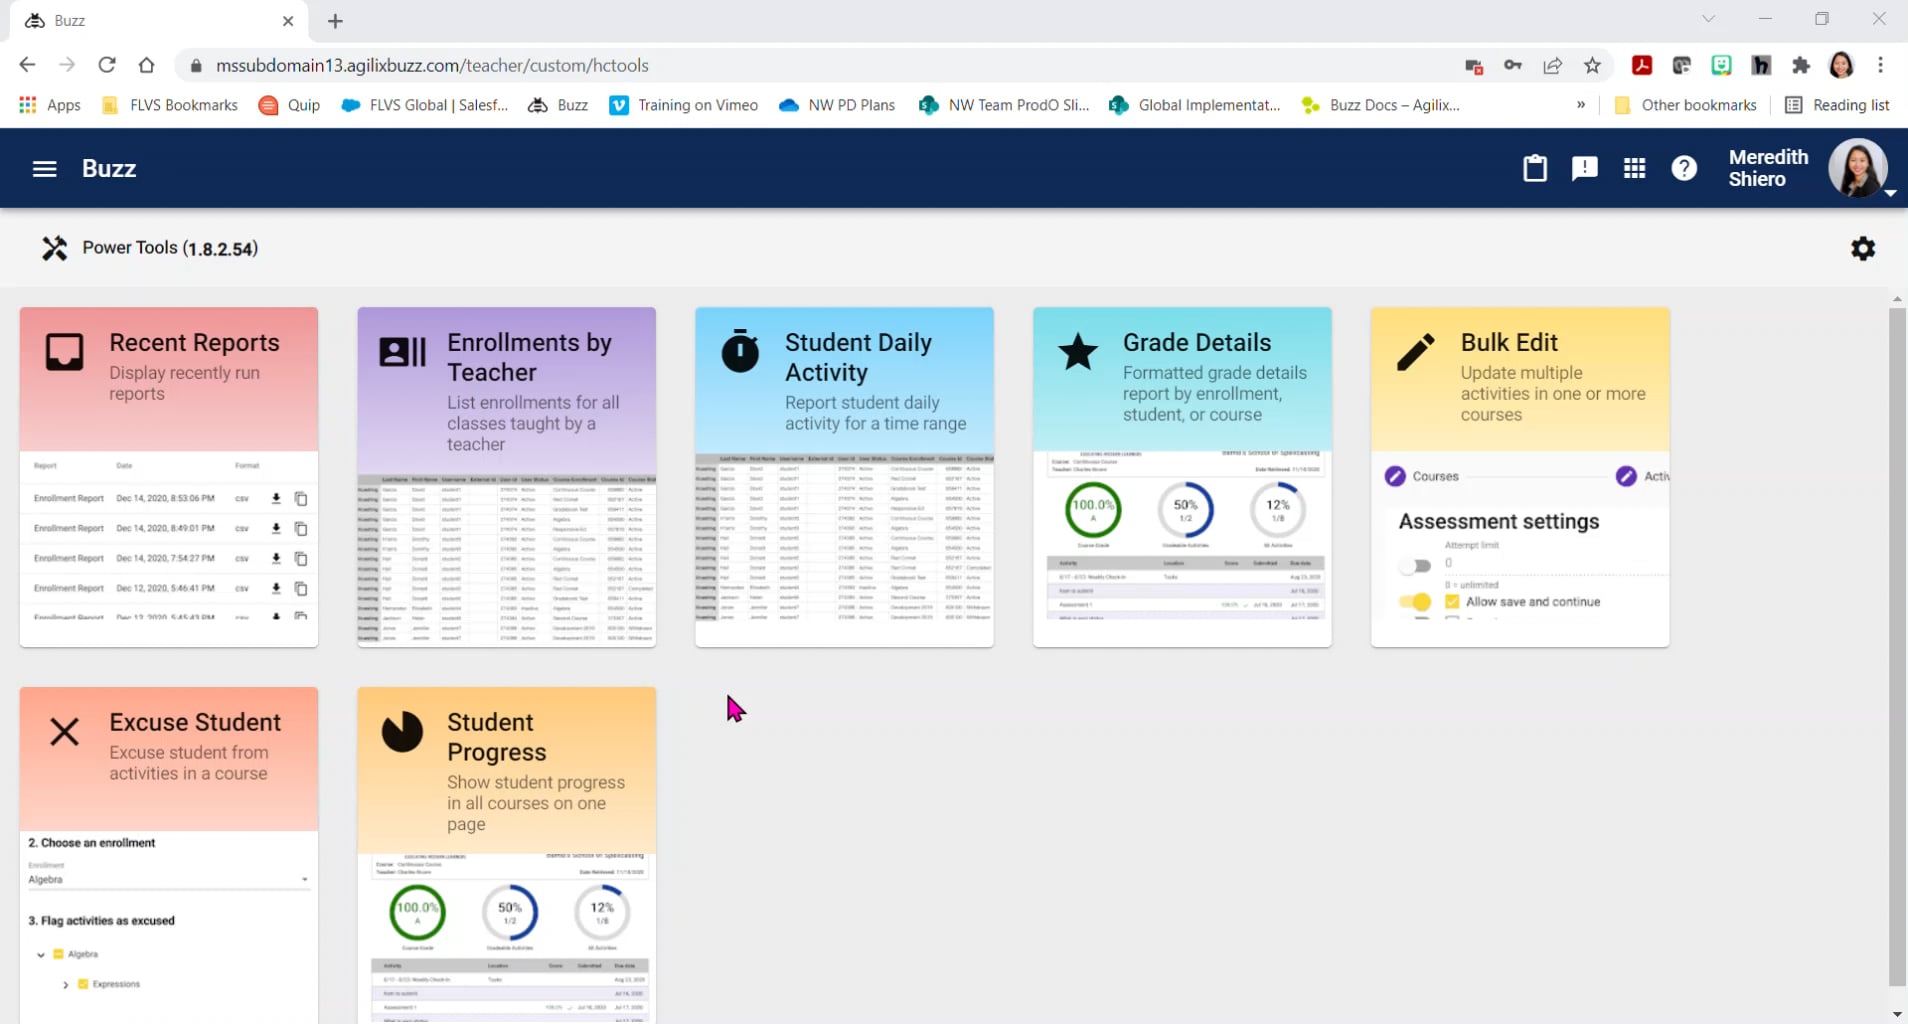
Task: Show more bookmarks with double chevron
Action: [x=1581, y=105]
